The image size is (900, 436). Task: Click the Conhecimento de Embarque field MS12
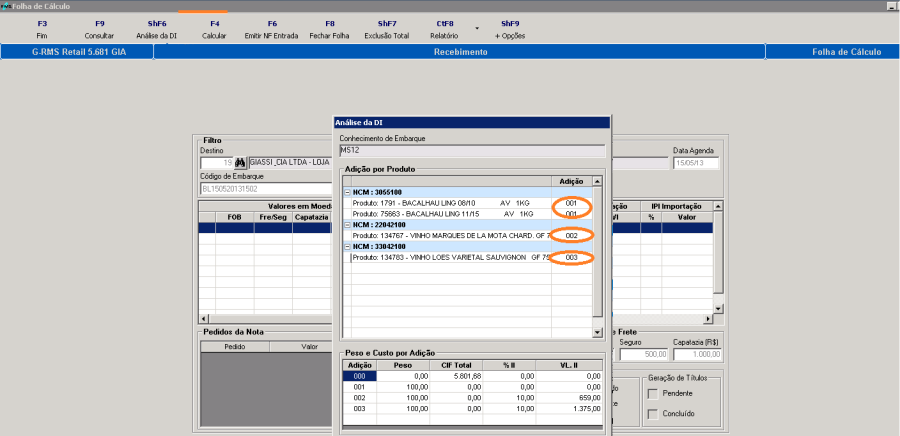(472, 151)
